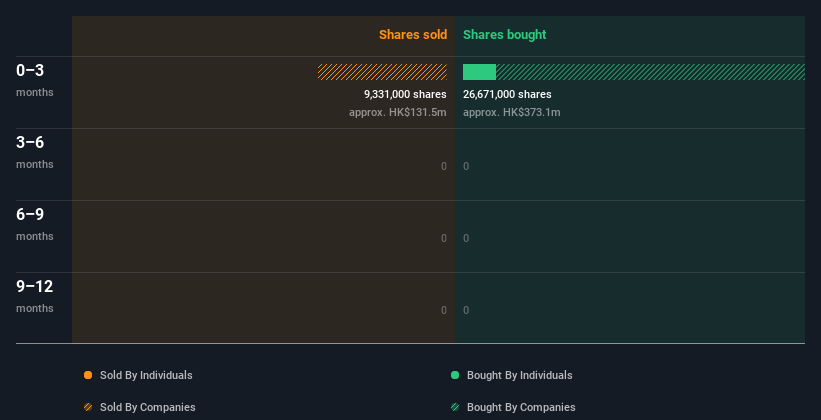821x420 pixels.
Task: Click the striped Sold By Companies legend icon
Action: point(88,407)
